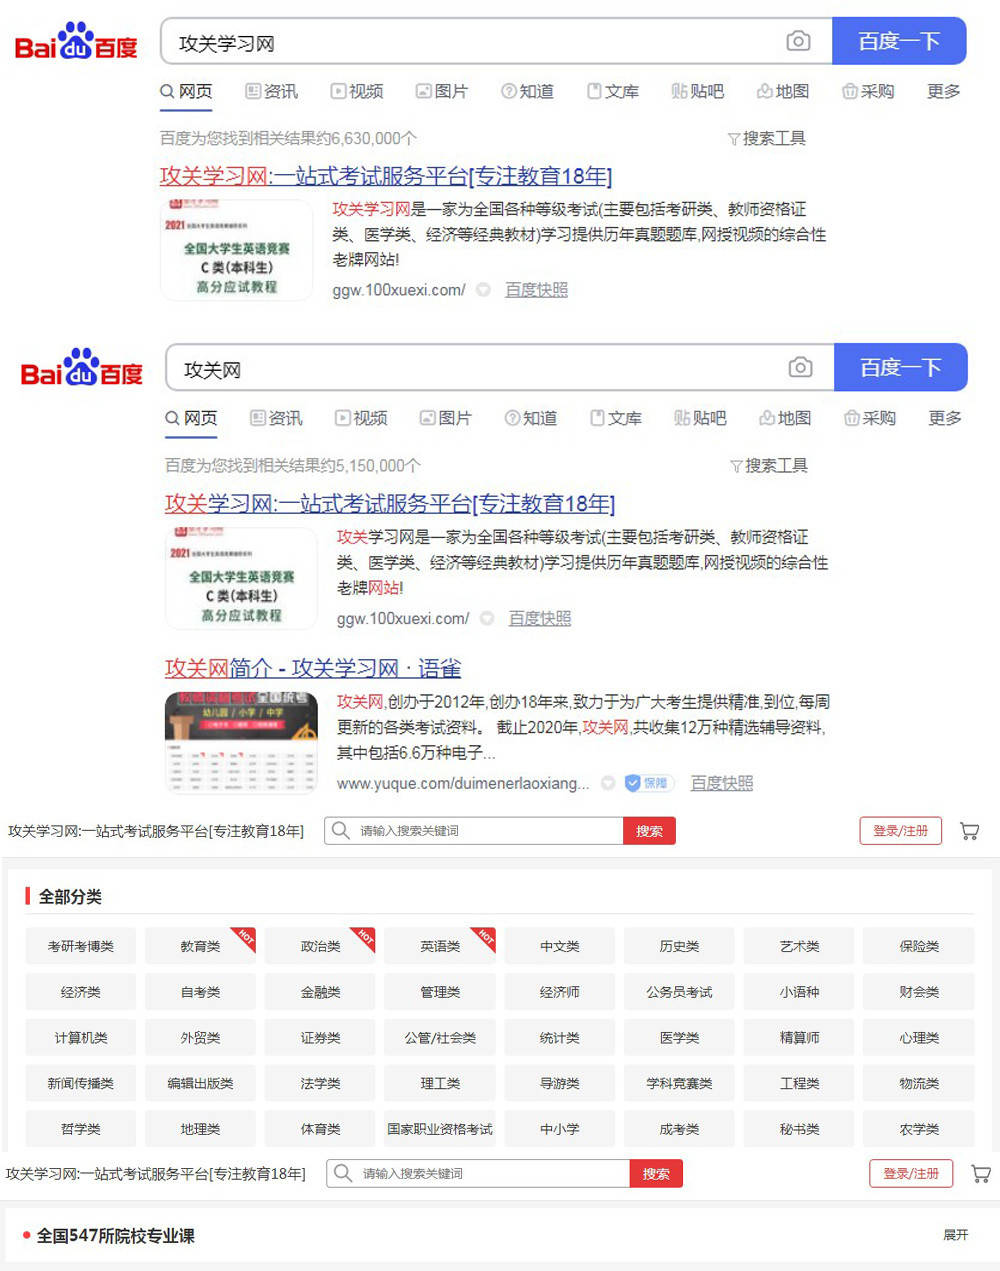Image resolution: width=1000 pixels, height=1271 pixels.
Task: Select the 农学类 category
Action: pyautogui.click(x=919, y=1129)
